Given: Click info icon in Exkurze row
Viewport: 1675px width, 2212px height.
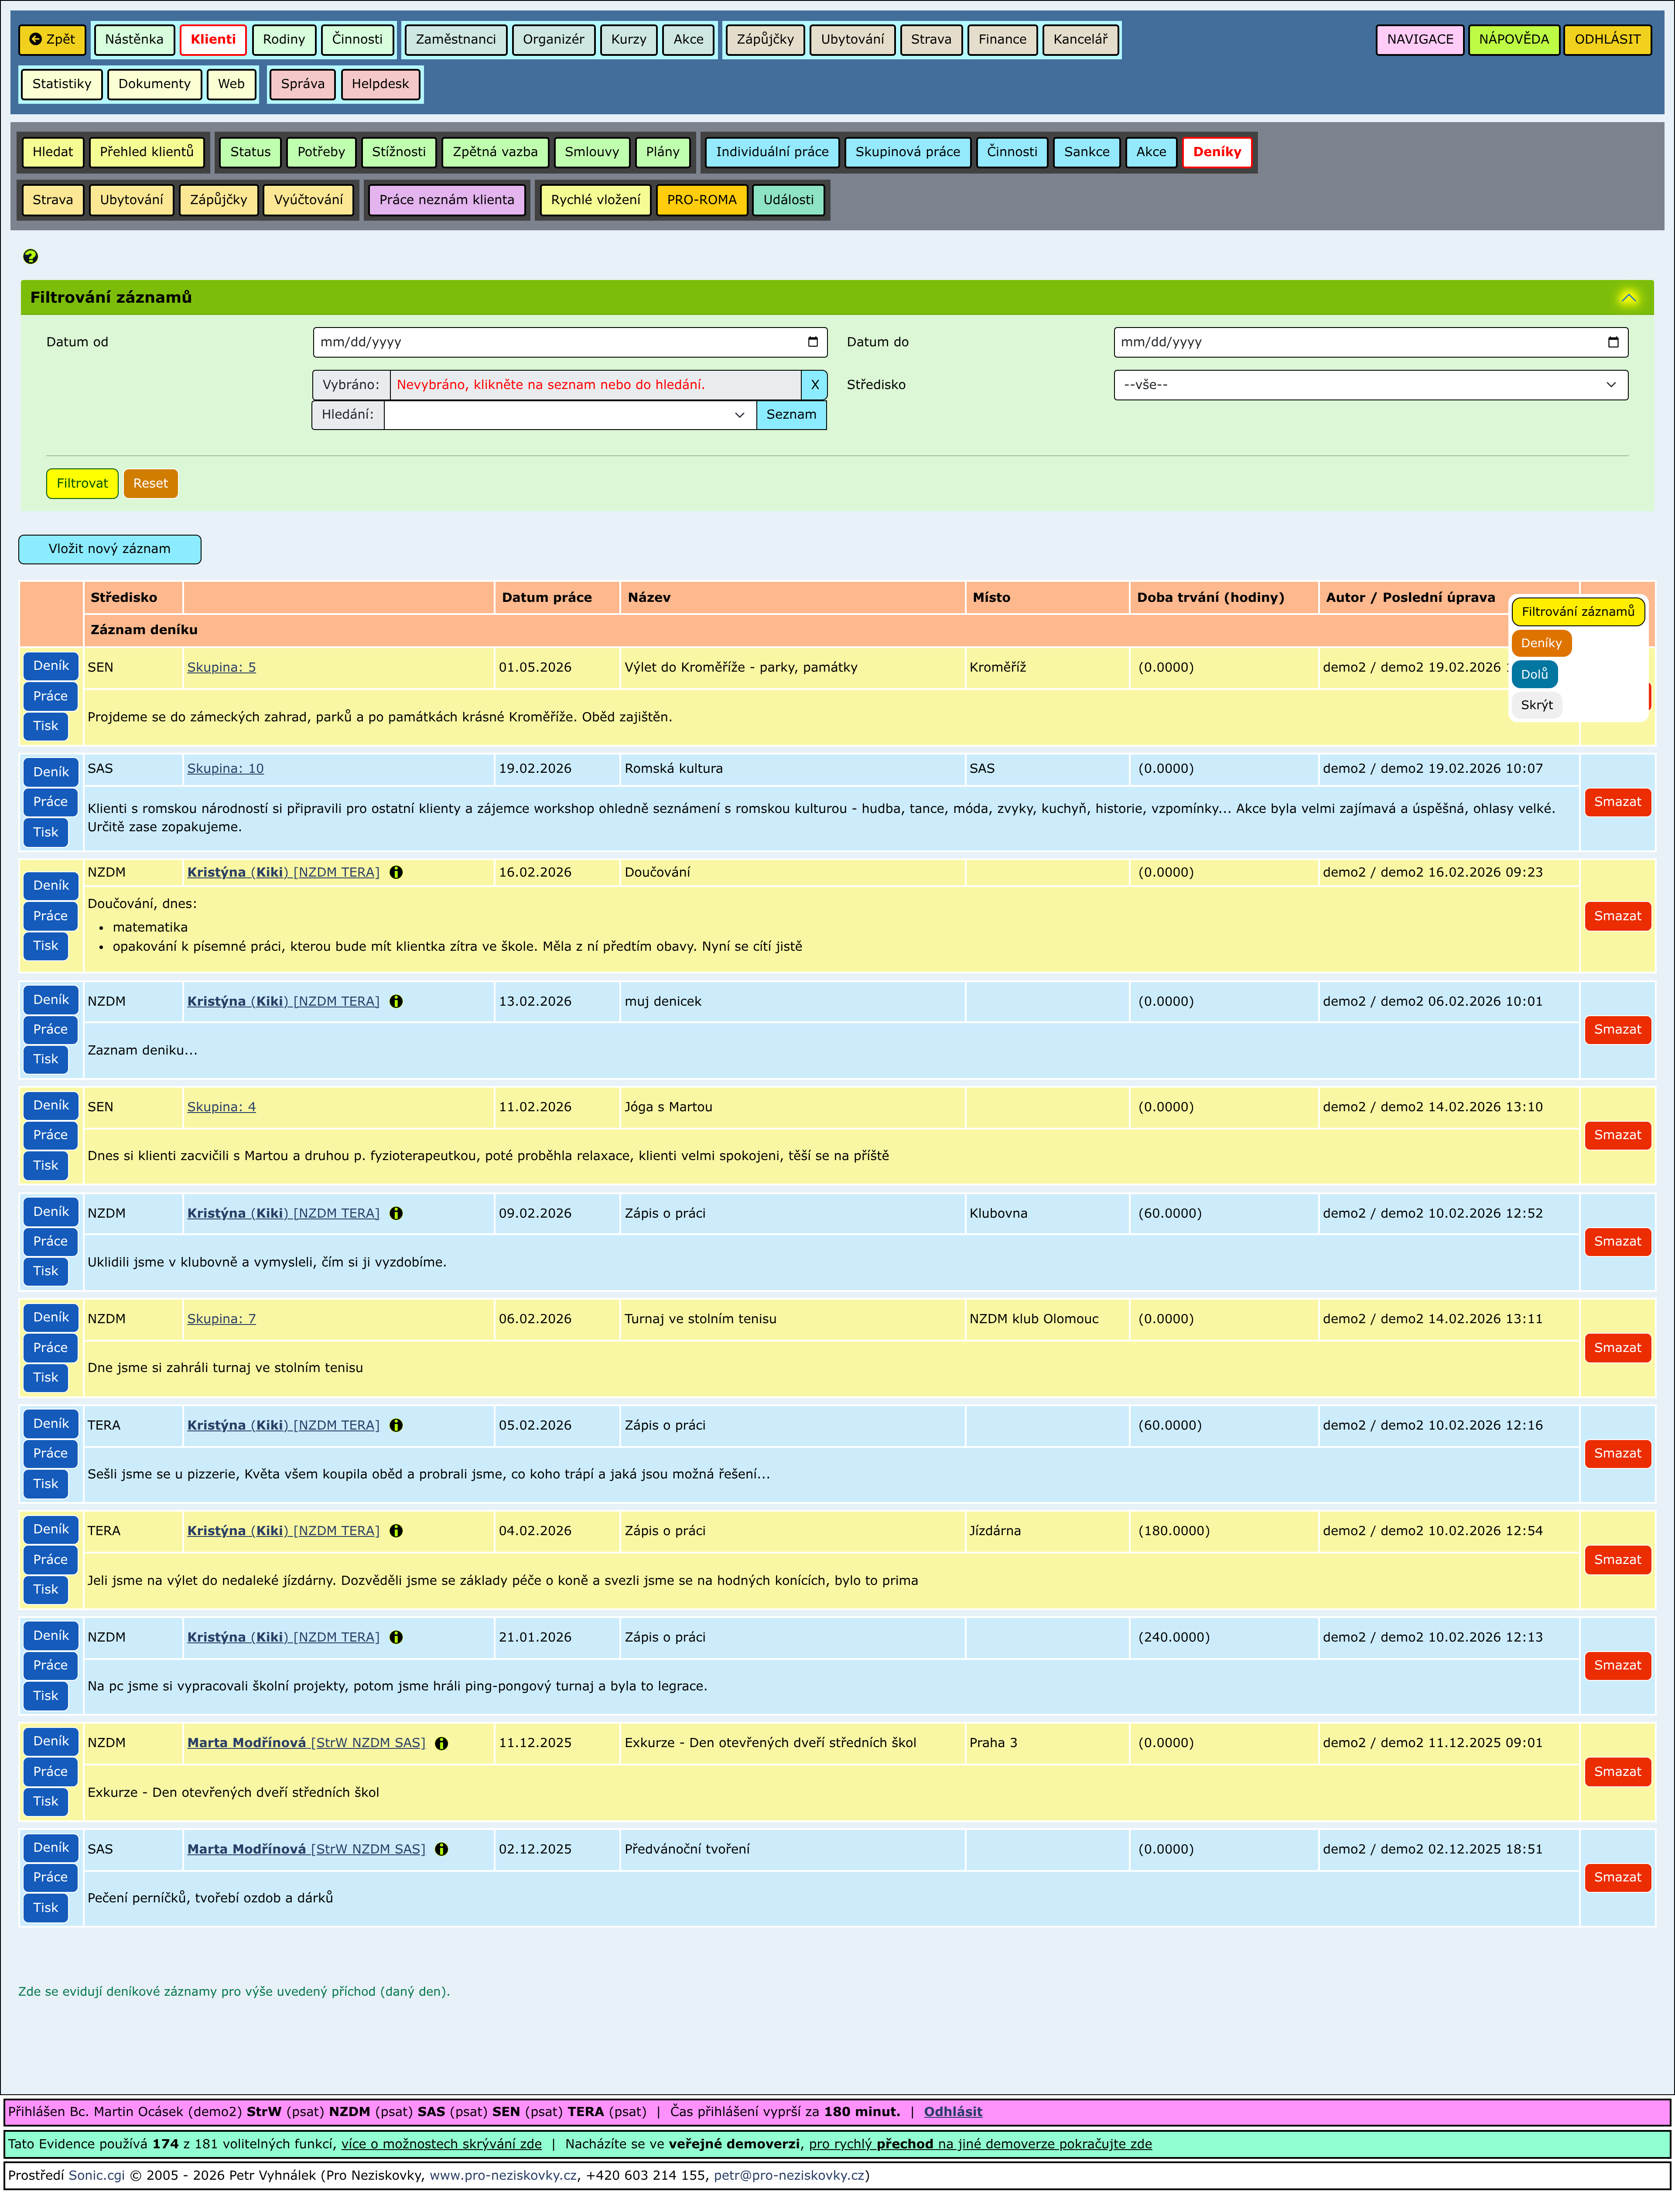Looking at the screenshot, I should click(441, 1743).
